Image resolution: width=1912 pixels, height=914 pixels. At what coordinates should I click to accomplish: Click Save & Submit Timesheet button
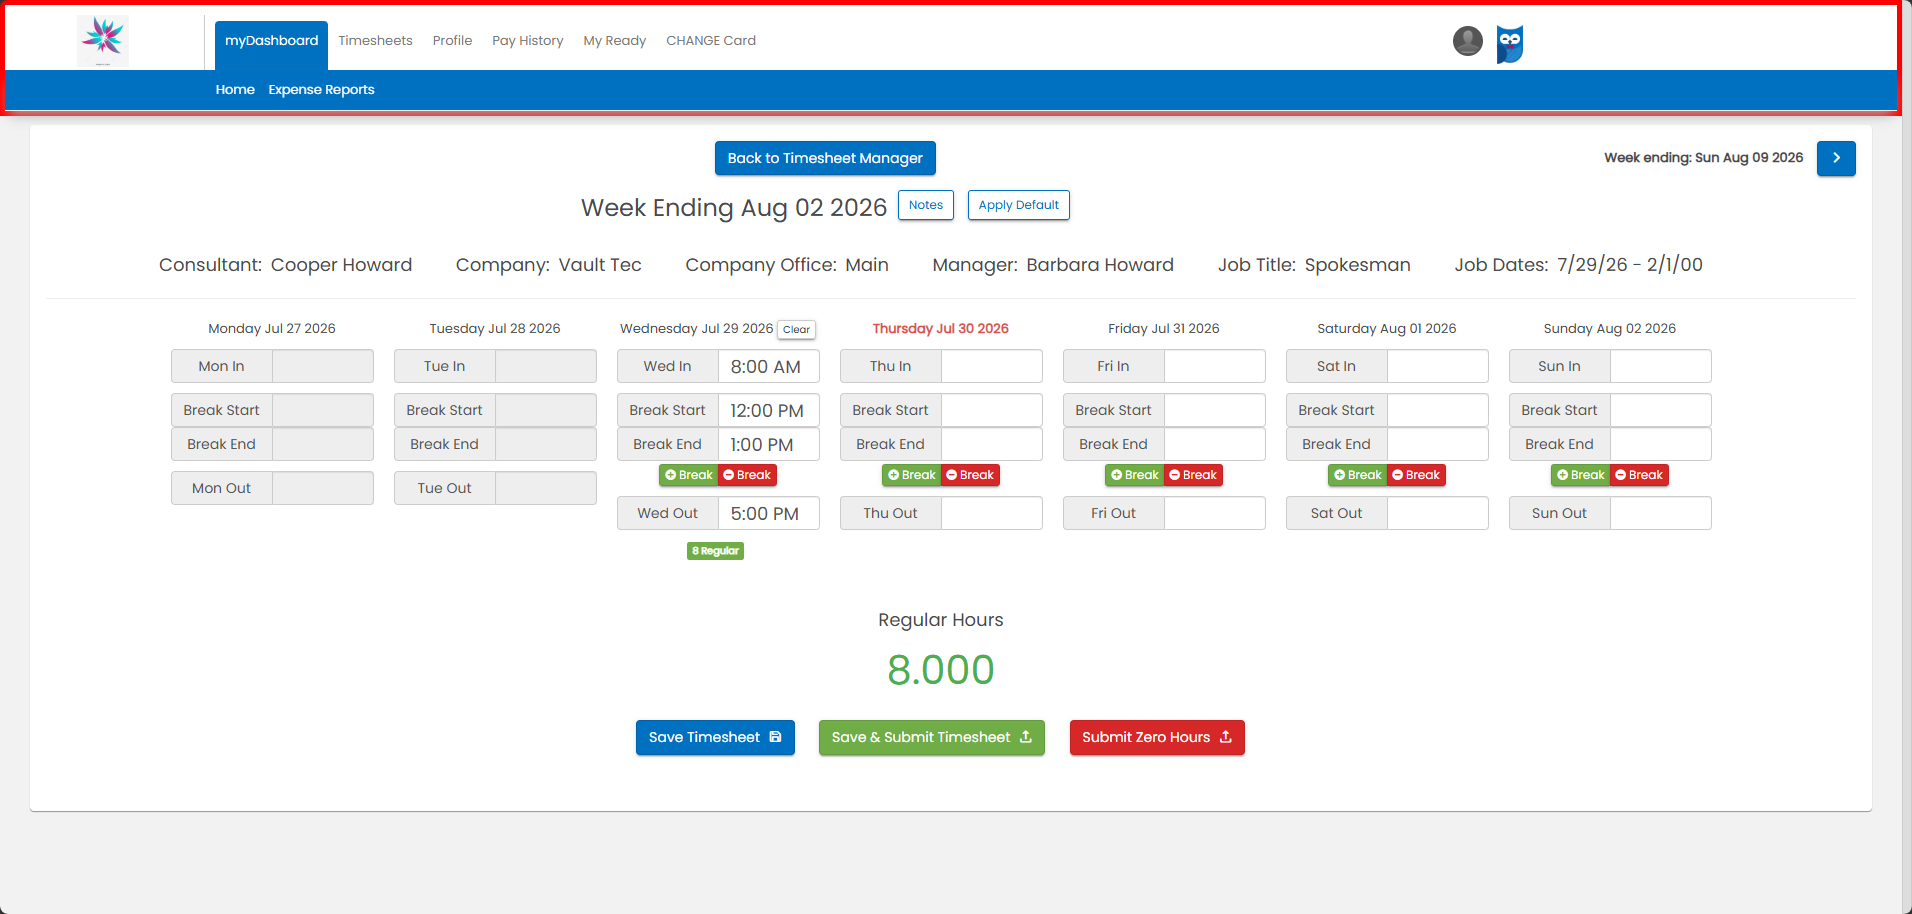click(931, 738)
